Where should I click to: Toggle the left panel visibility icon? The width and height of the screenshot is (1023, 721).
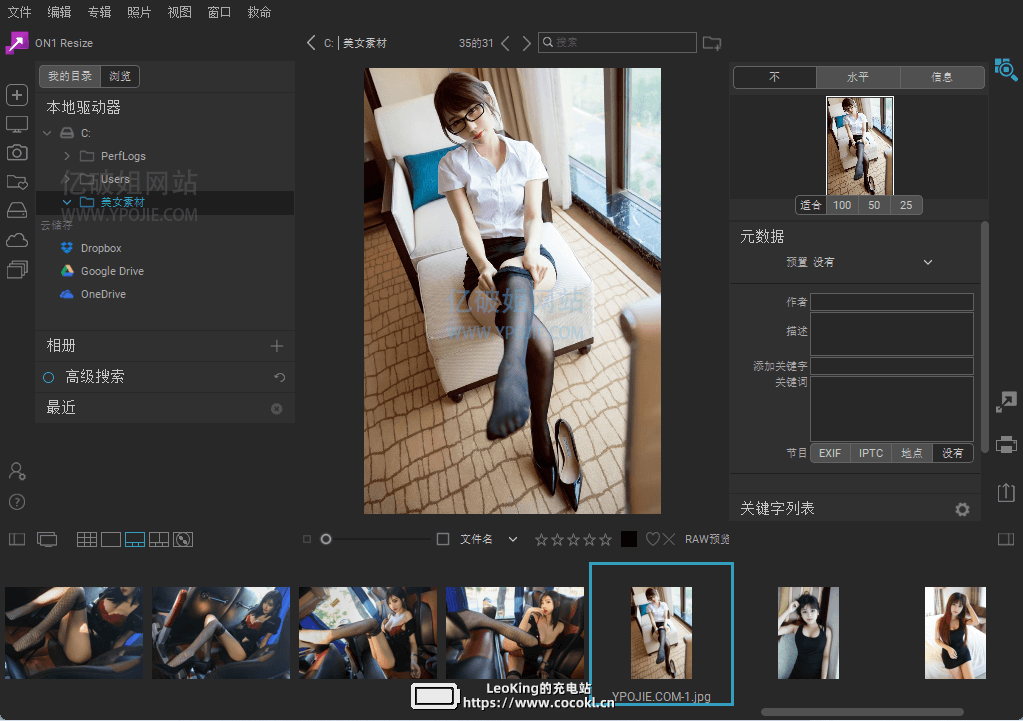coord(17,539)
